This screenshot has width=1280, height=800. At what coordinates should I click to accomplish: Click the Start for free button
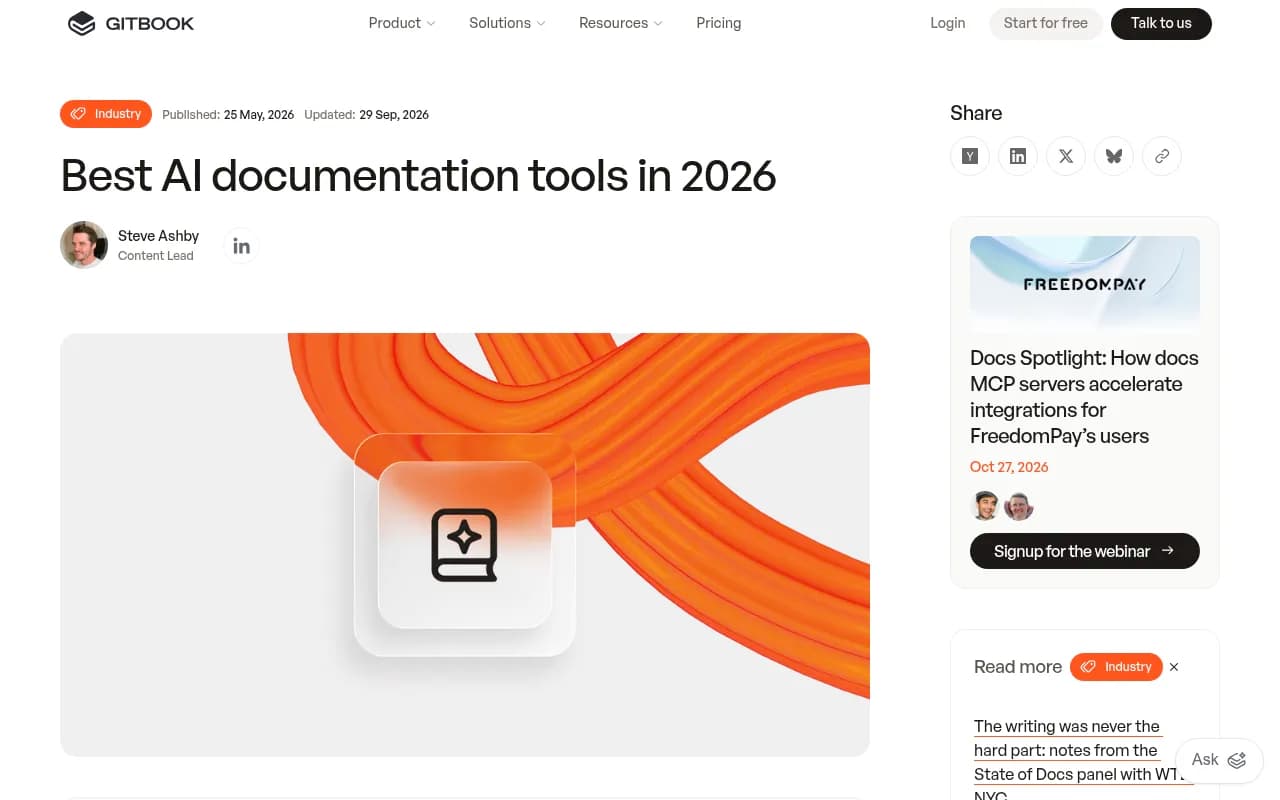point(1045,23)
